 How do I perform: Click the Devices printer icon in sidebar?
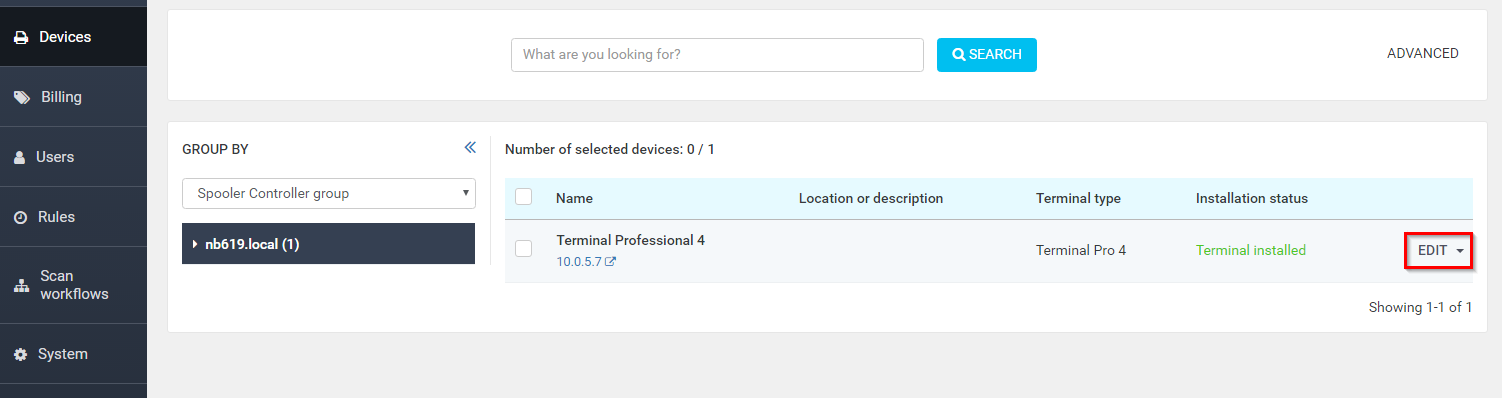tap(20, 37)
